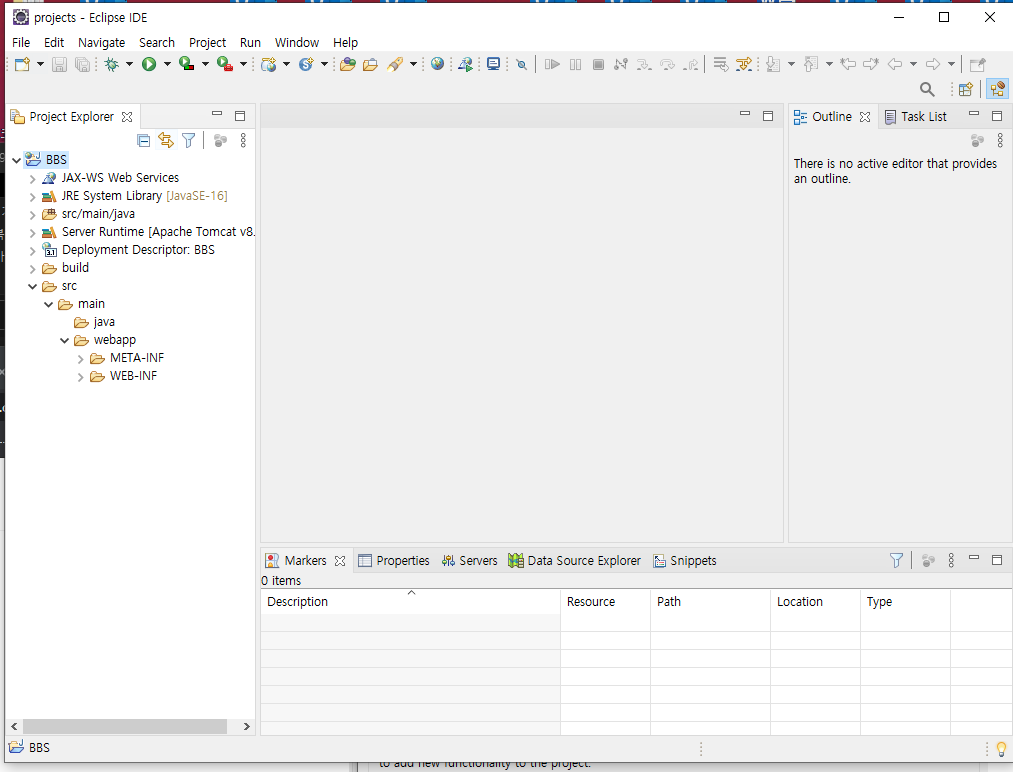Click the Open Type icon
The height and width of the screenshot is (772, 1013).
point(348,64)
